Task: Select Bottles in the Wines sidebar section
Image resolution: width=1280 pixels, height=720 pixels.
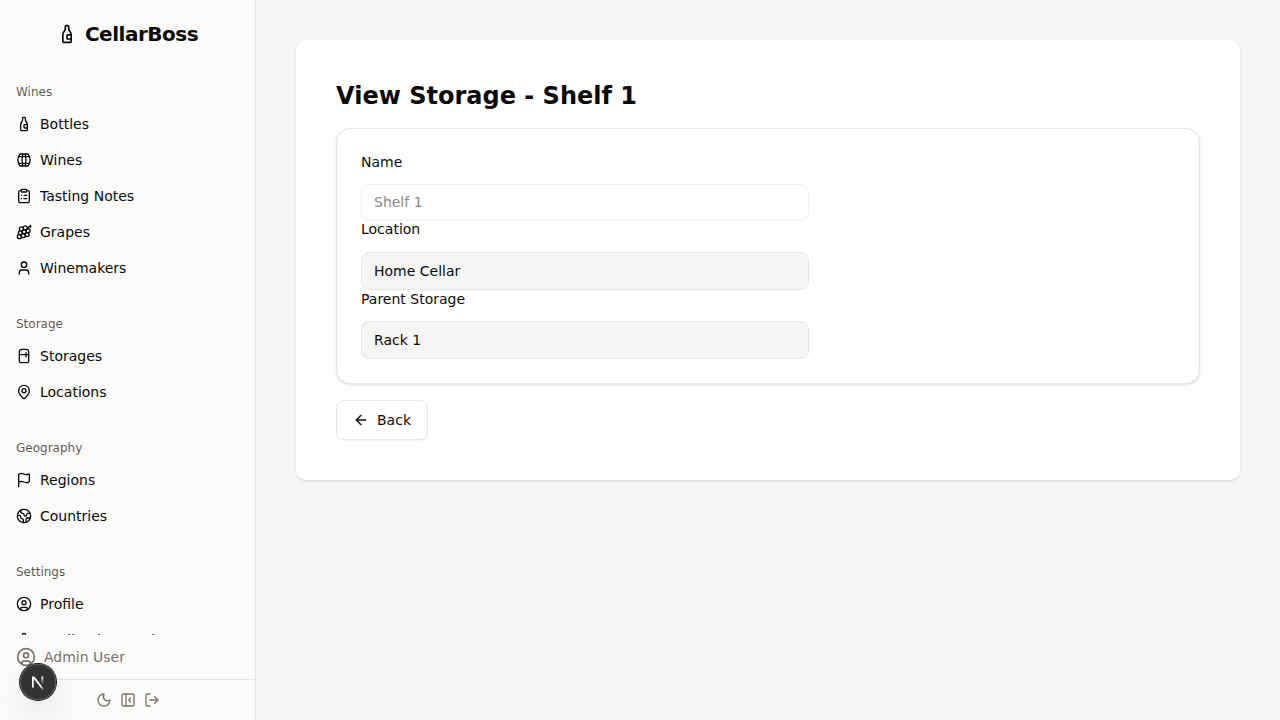Action: [64, 123]
